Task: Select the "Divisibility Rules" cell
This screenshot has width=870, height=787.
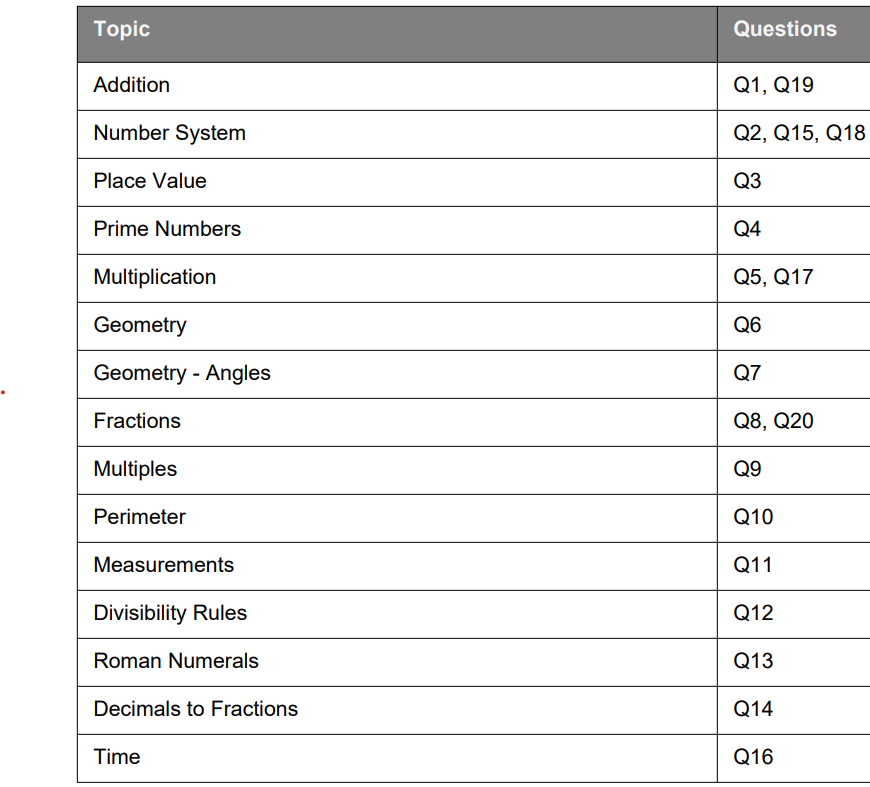Action: pyautogui.click(x=170, y=613)
